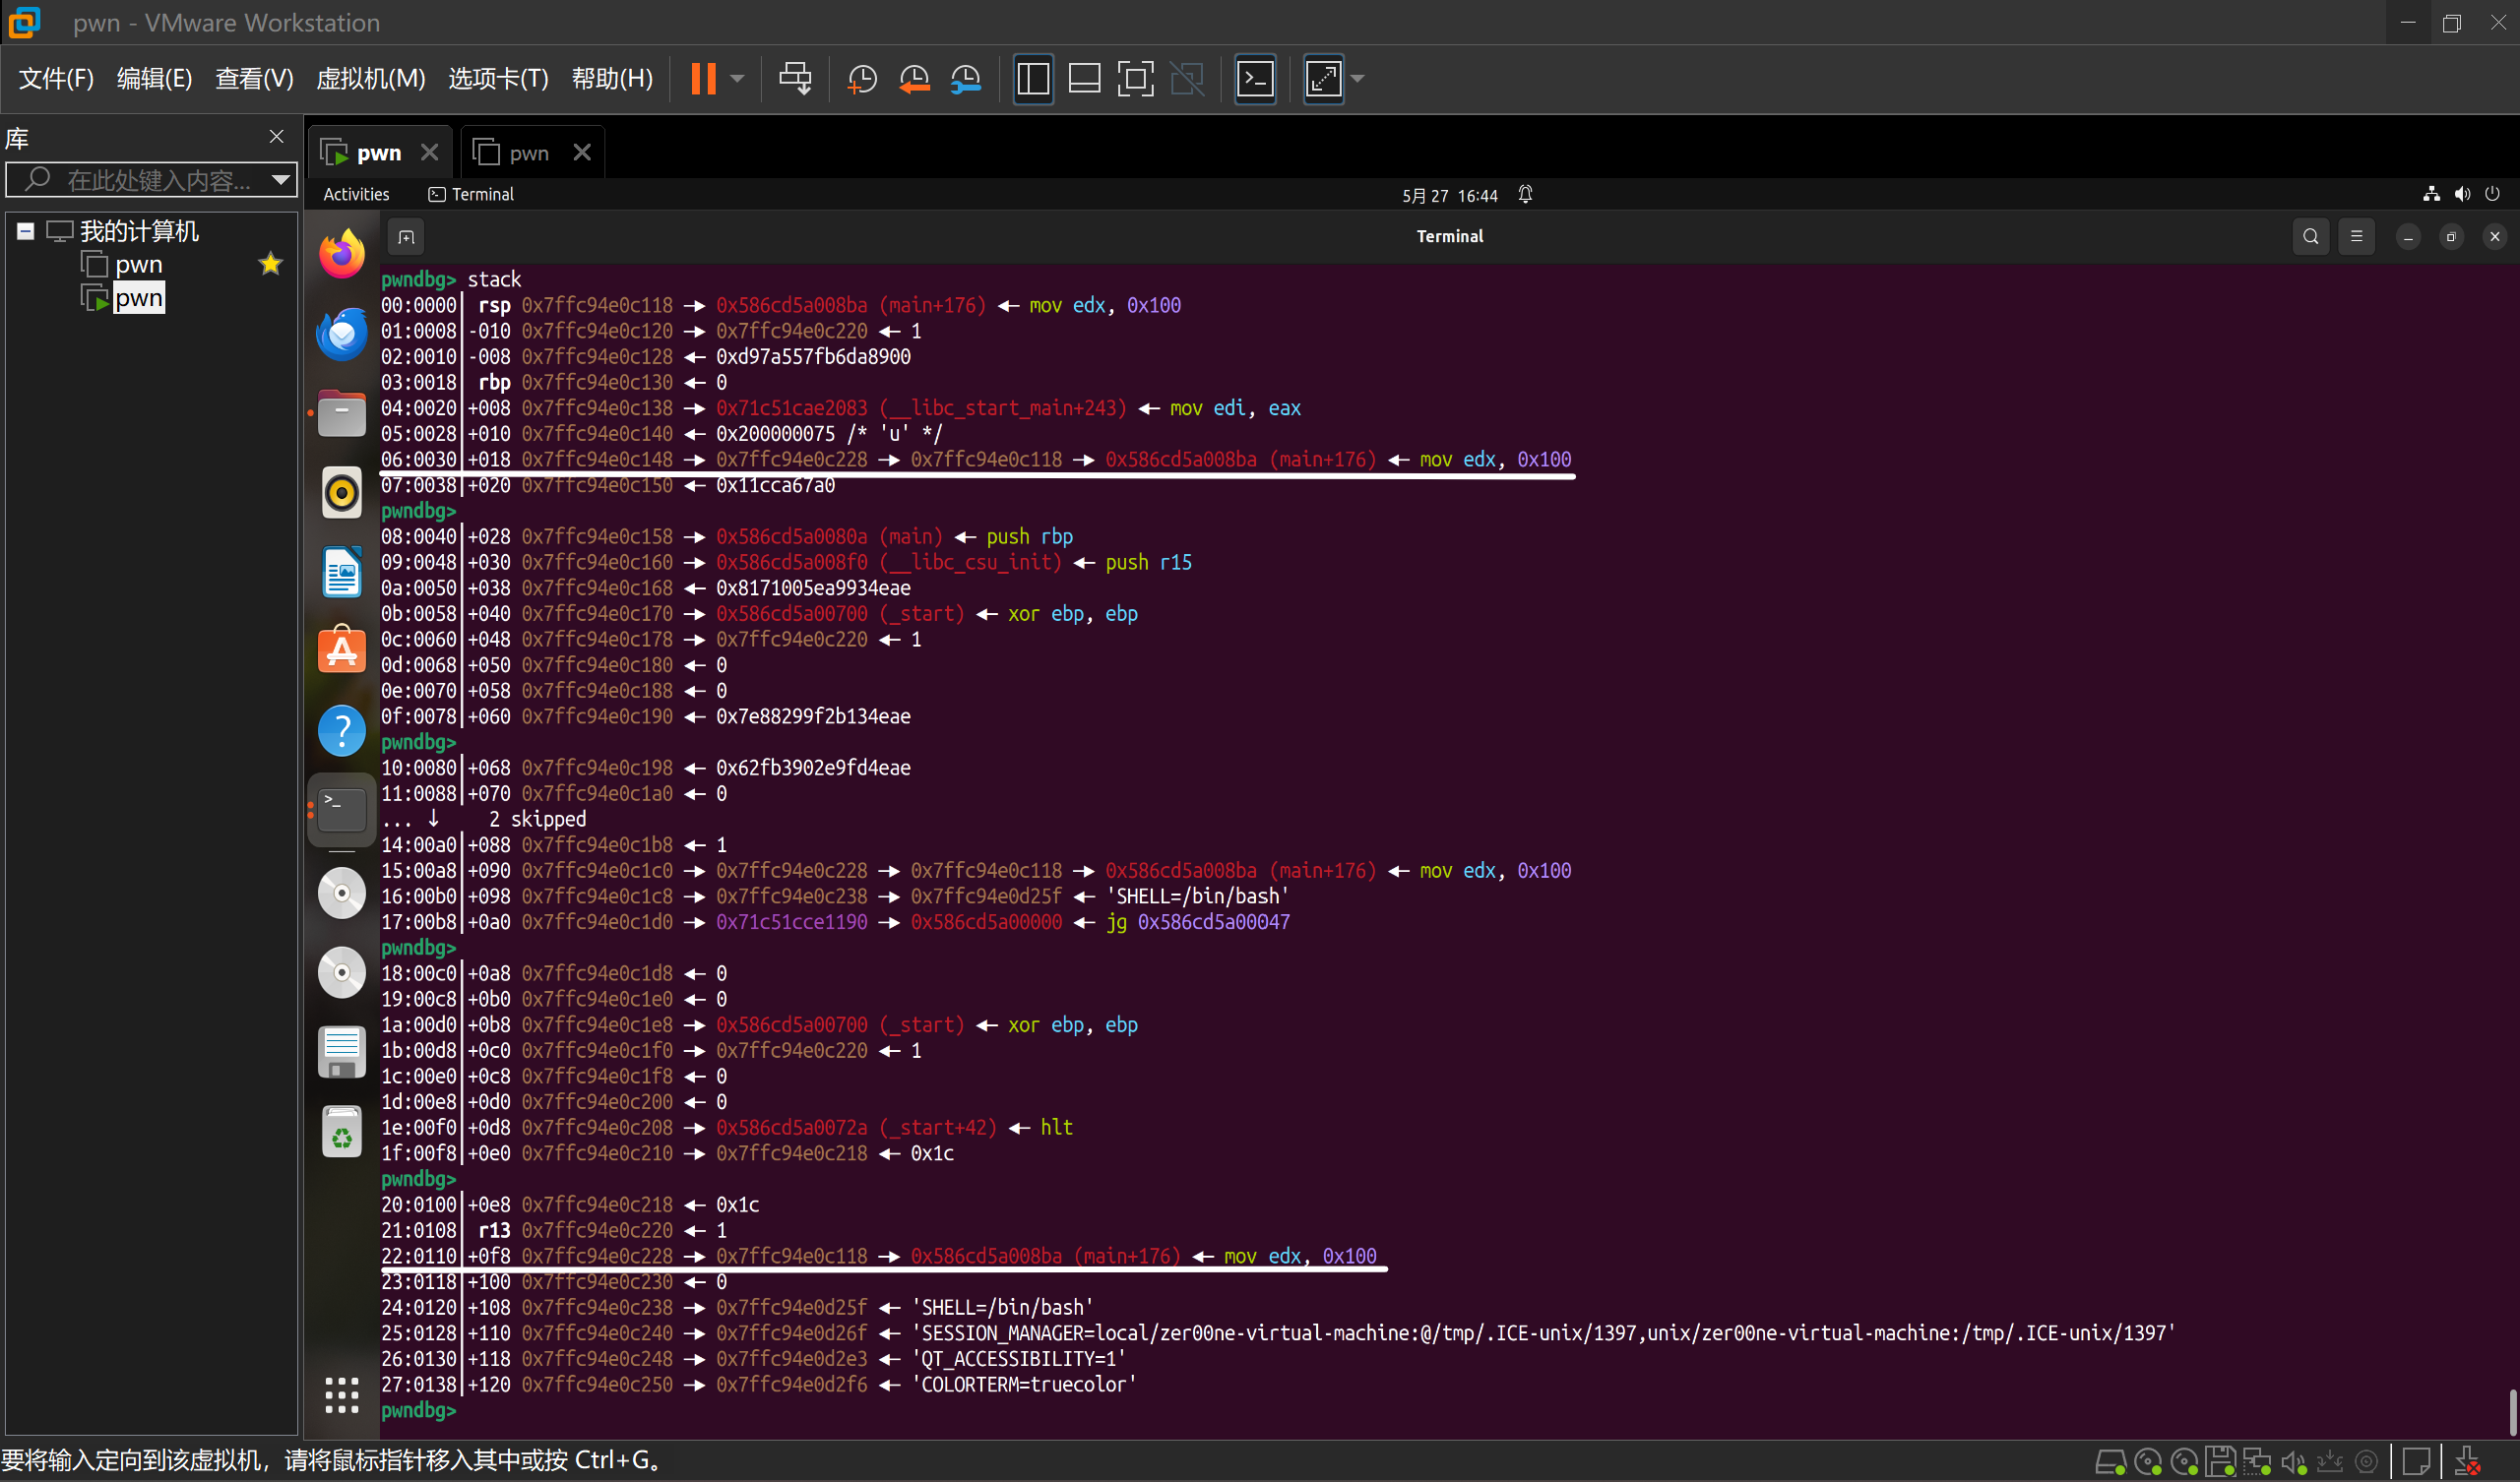Show all applications grid
The image size is (2520, 1482).
click(x=341, y=1395)
